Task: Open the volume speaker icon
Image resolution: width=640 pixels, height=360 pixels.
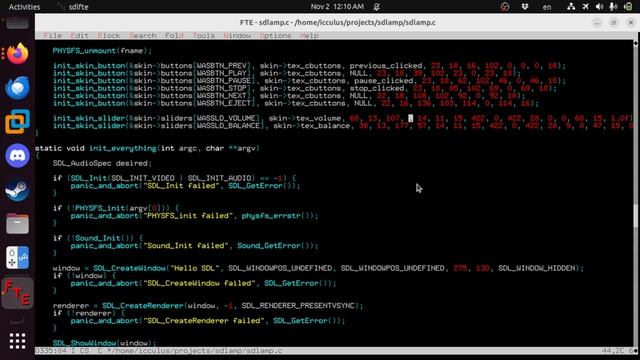Action: coord(599,7)
